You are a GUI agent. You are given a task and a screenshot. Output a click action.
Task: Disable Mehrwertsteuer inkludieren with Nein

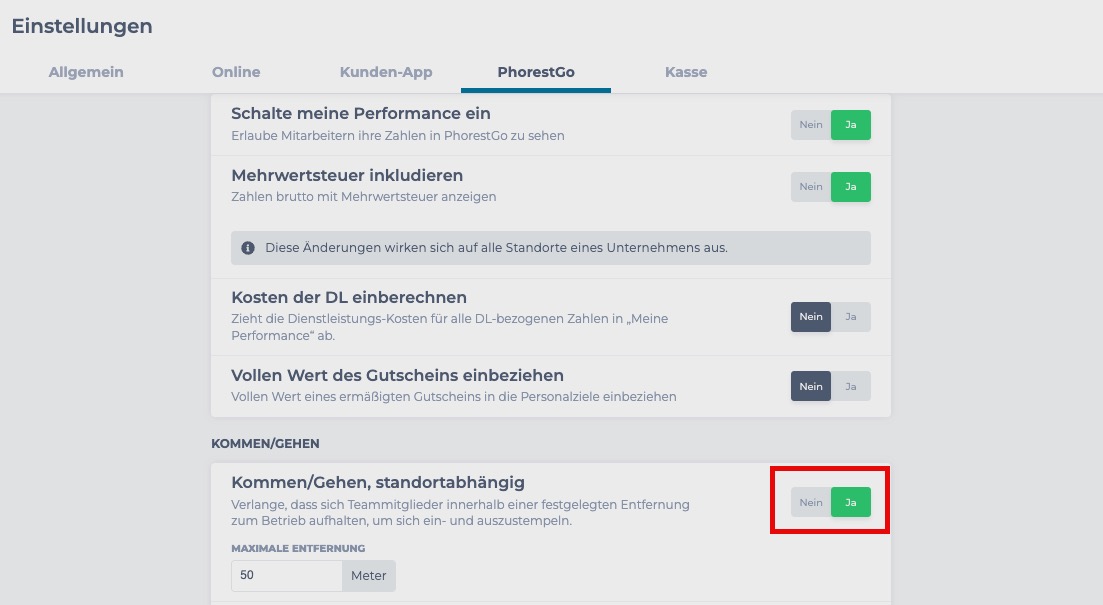(810, 186)
